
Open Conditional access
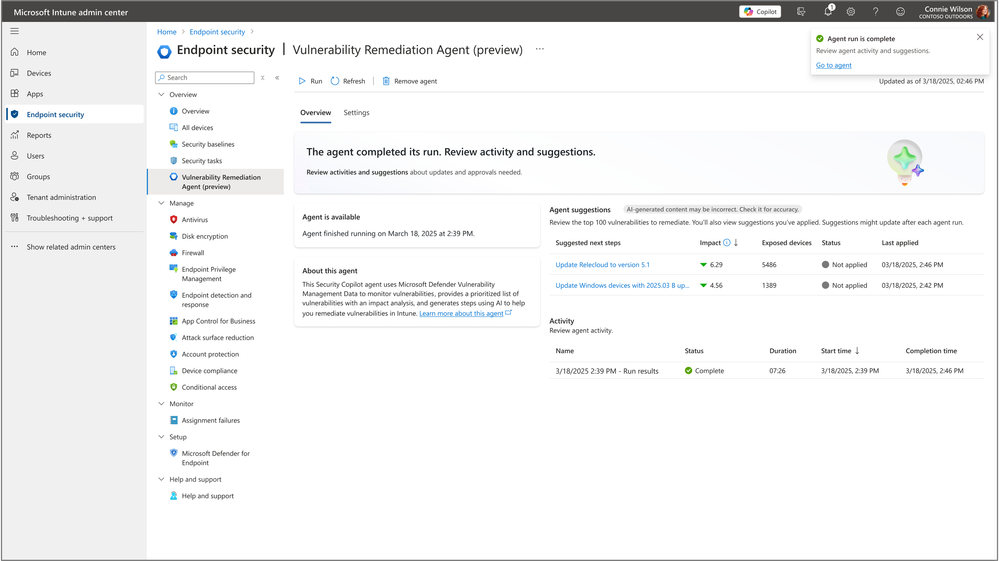click(x=209, y=387)
